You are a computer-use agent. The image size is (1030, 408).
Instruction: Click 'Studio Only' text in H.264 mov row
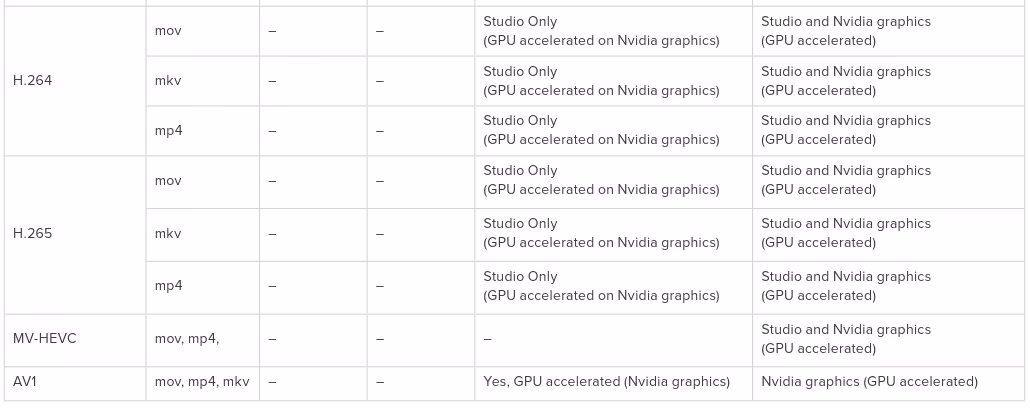pyautogui.click(x=520, y=22)
